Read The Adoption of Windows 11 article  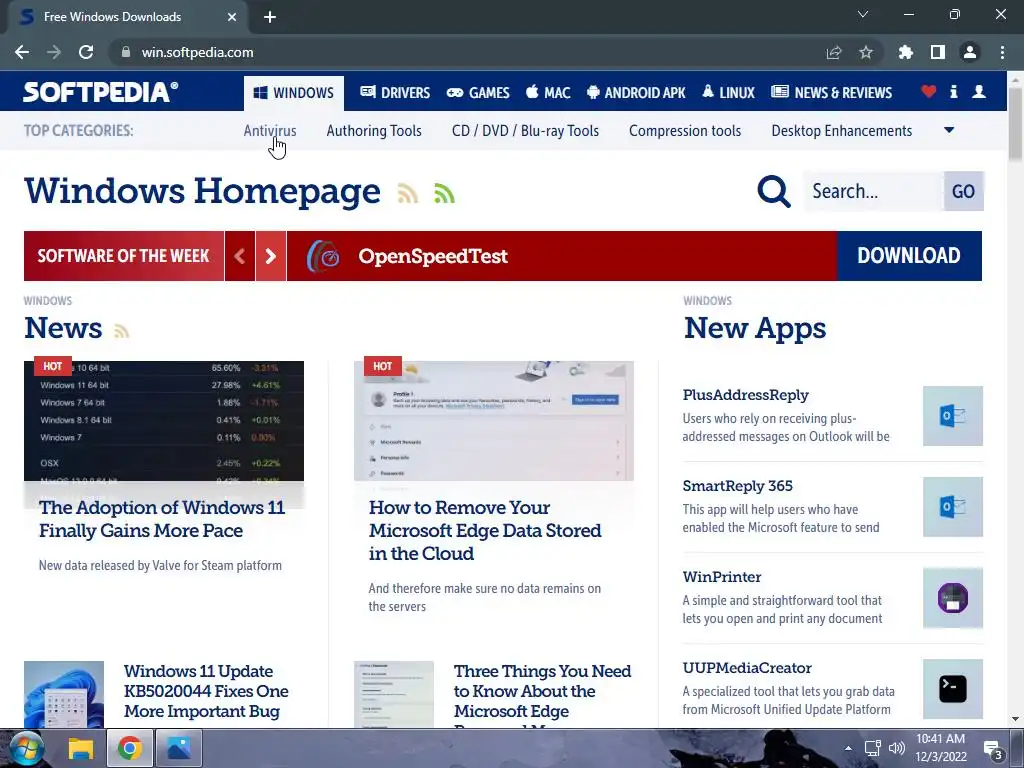pos(161,519)
